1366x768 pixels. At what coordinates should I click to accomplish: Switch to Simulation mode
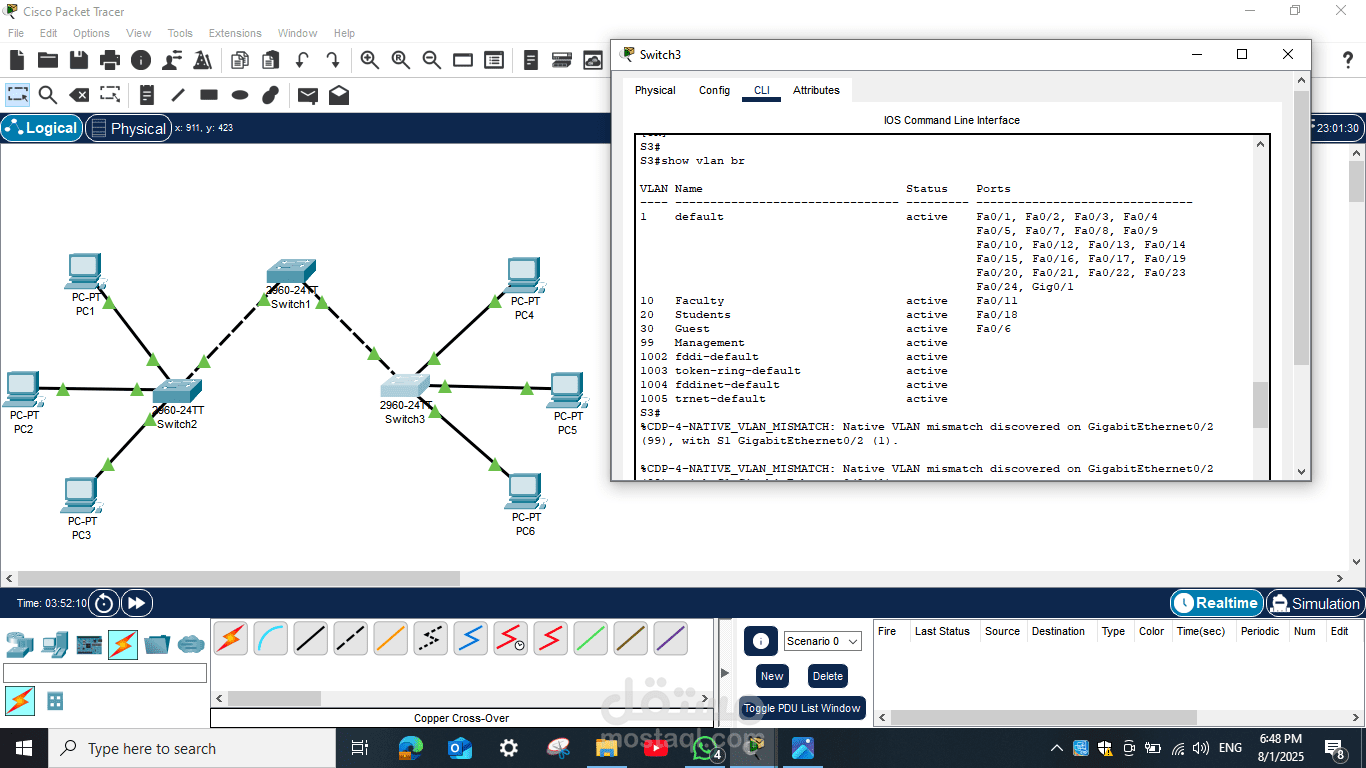[1314, 603]
